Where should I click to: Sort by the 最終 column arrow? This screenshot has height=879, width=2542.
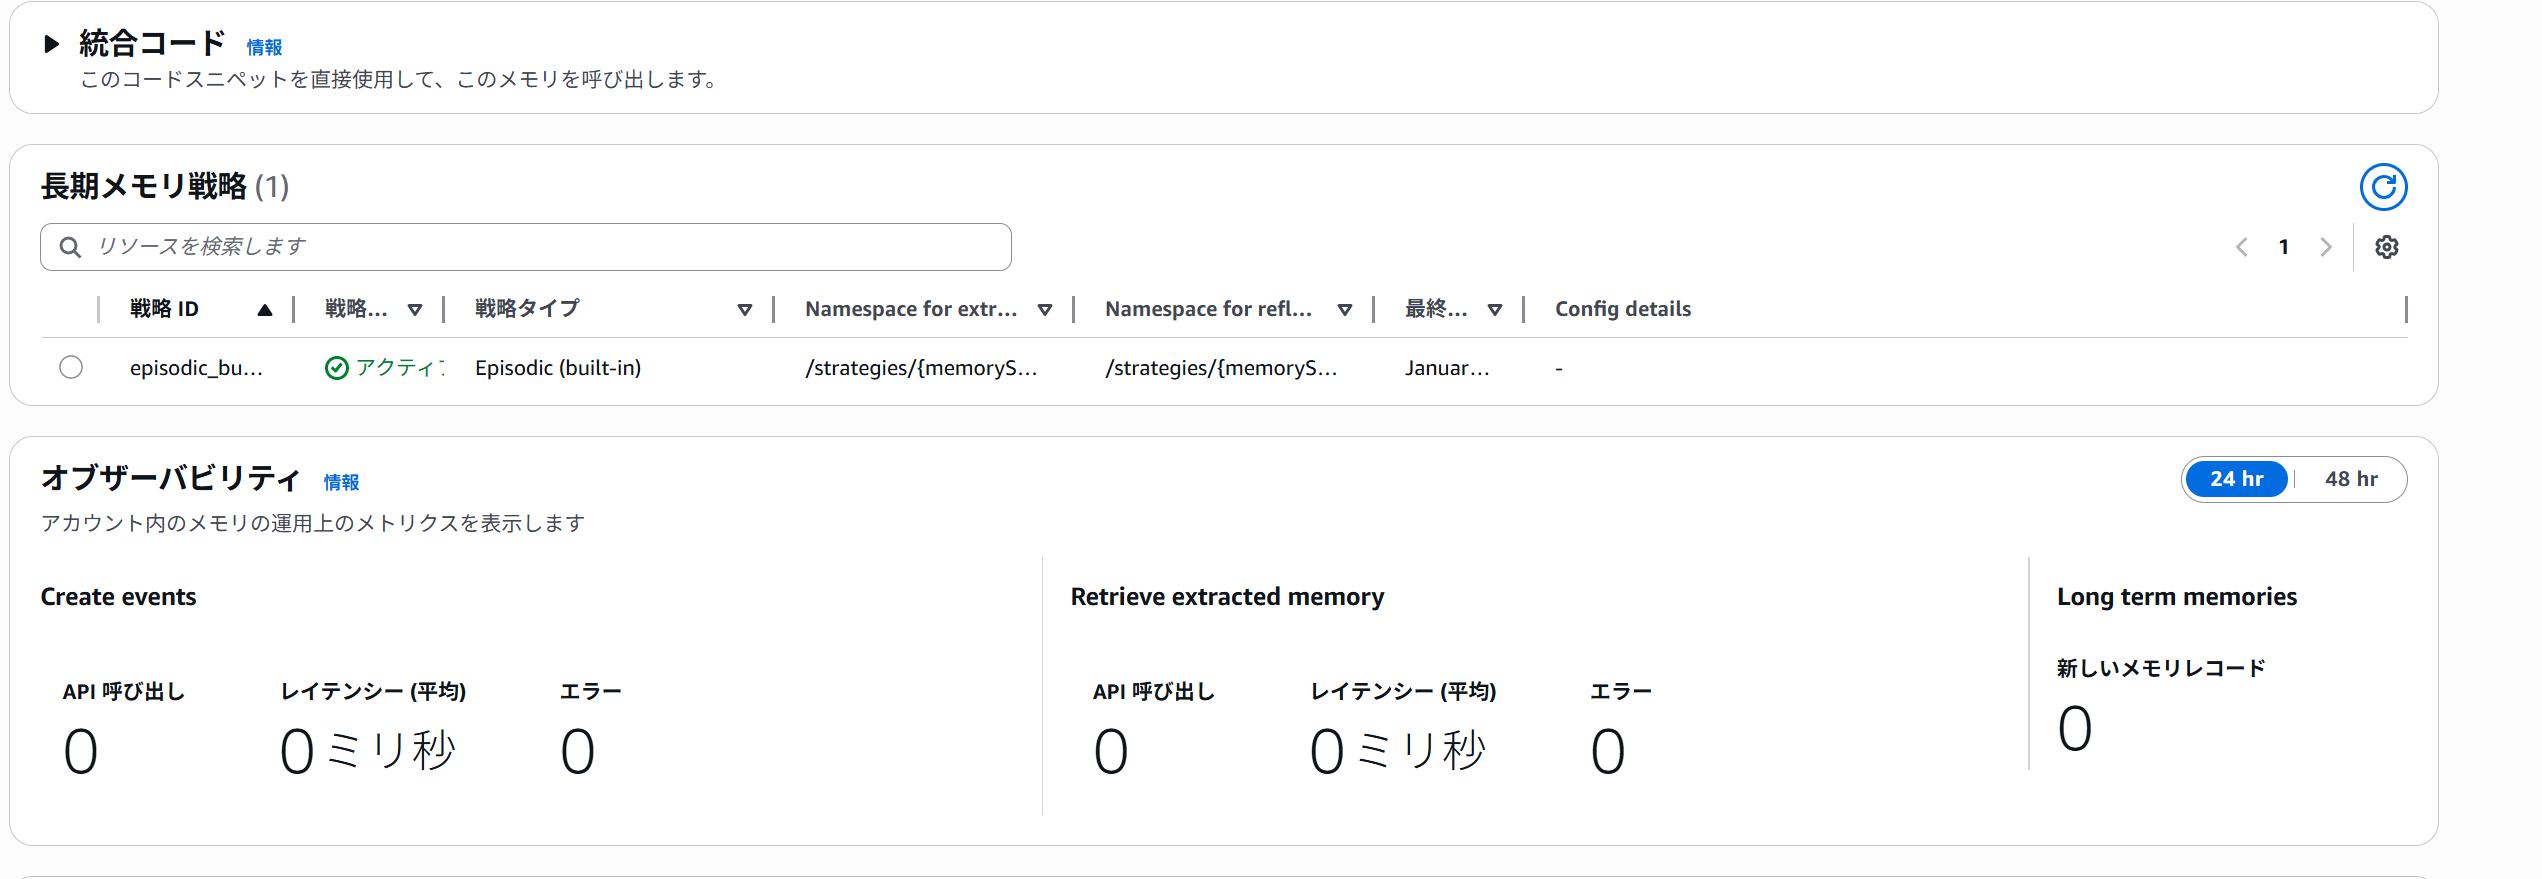click(1494, 310)
